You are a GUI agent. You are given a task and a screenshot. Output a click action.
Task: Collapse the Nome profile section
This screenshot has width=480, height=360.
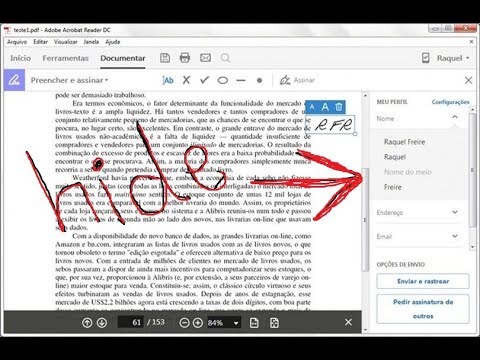click(455, 117)
